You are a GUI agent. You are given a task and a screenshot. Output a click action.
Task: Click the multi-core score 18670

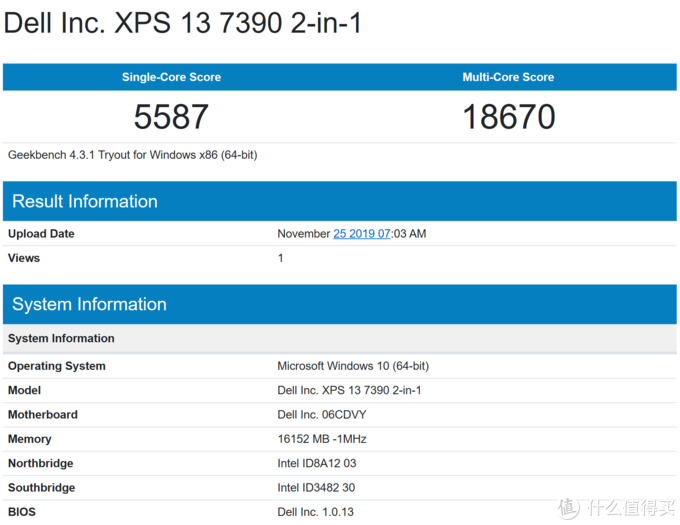click(509, 117)
